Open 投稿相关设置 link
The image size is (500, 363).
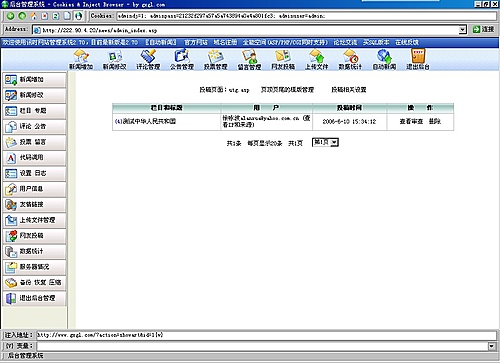pyautogui.click(x=349, y=90)
